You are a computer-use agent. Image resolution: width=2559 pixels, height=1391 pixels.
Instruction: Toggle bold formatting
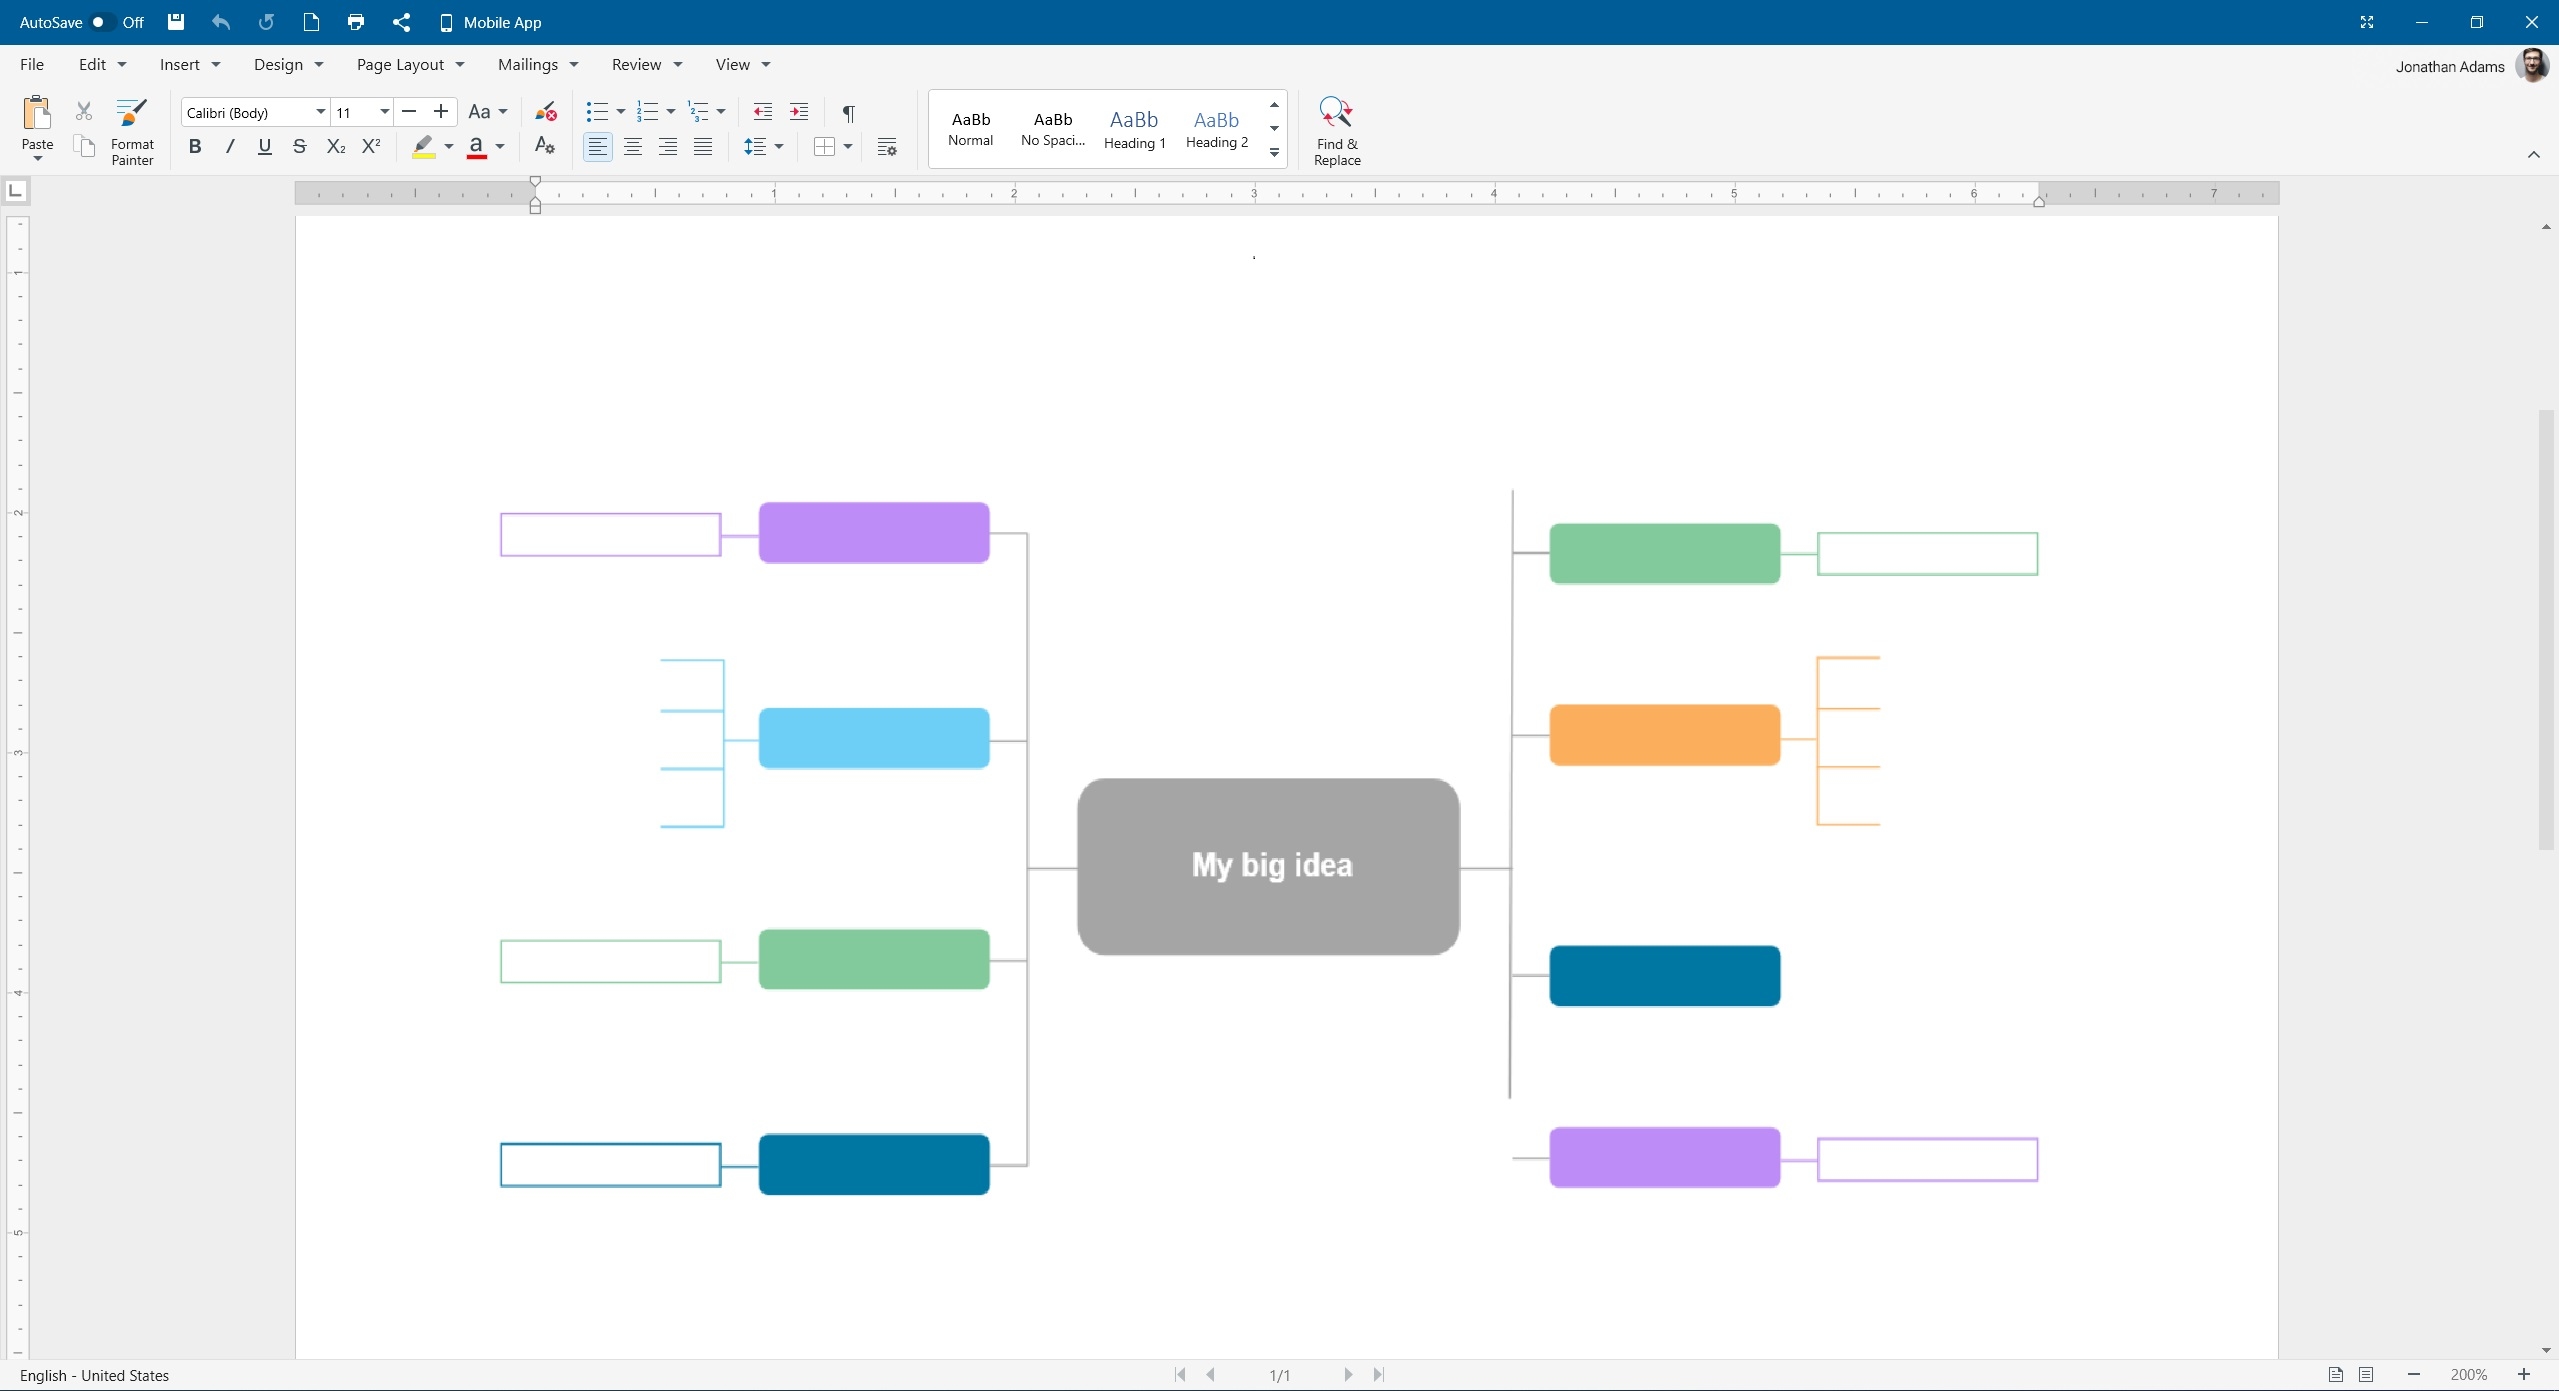194,146
